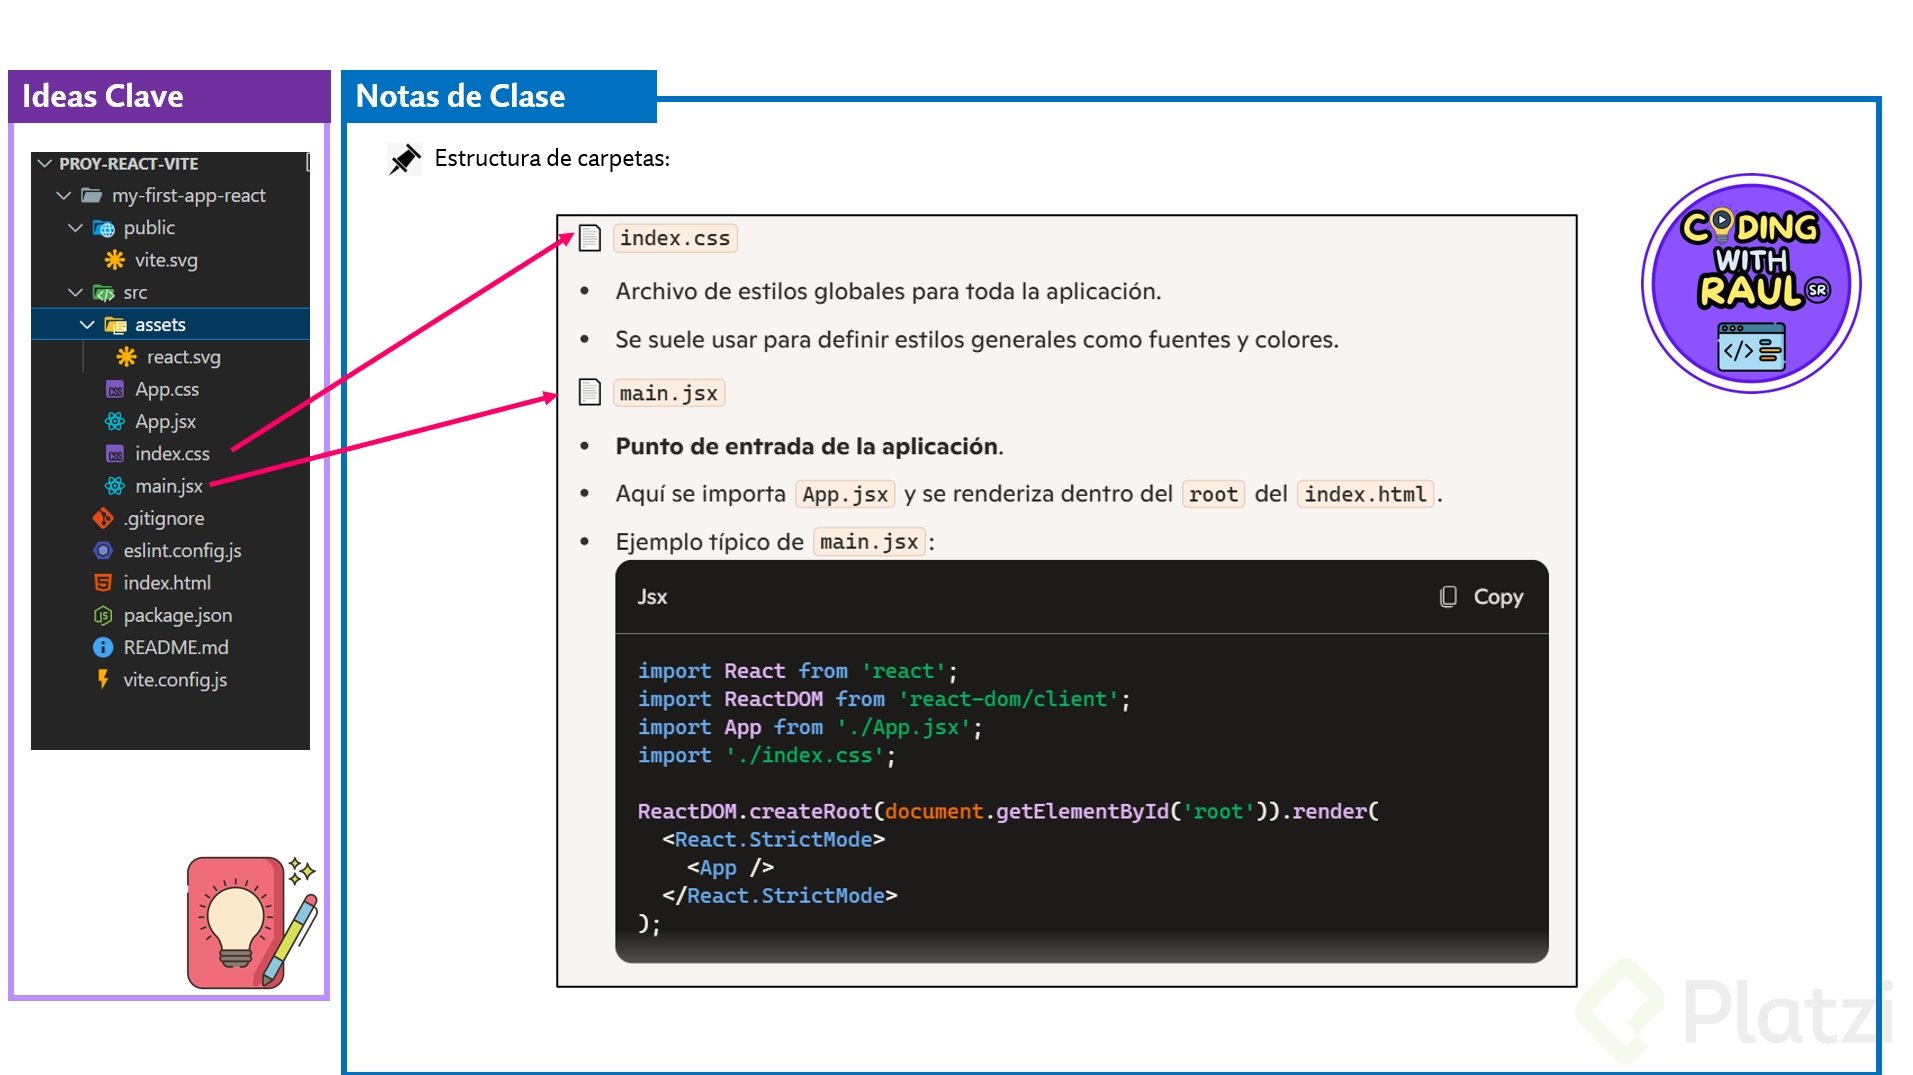
Task: Click the public folder globe icon
Action: [x=103, y=228]
